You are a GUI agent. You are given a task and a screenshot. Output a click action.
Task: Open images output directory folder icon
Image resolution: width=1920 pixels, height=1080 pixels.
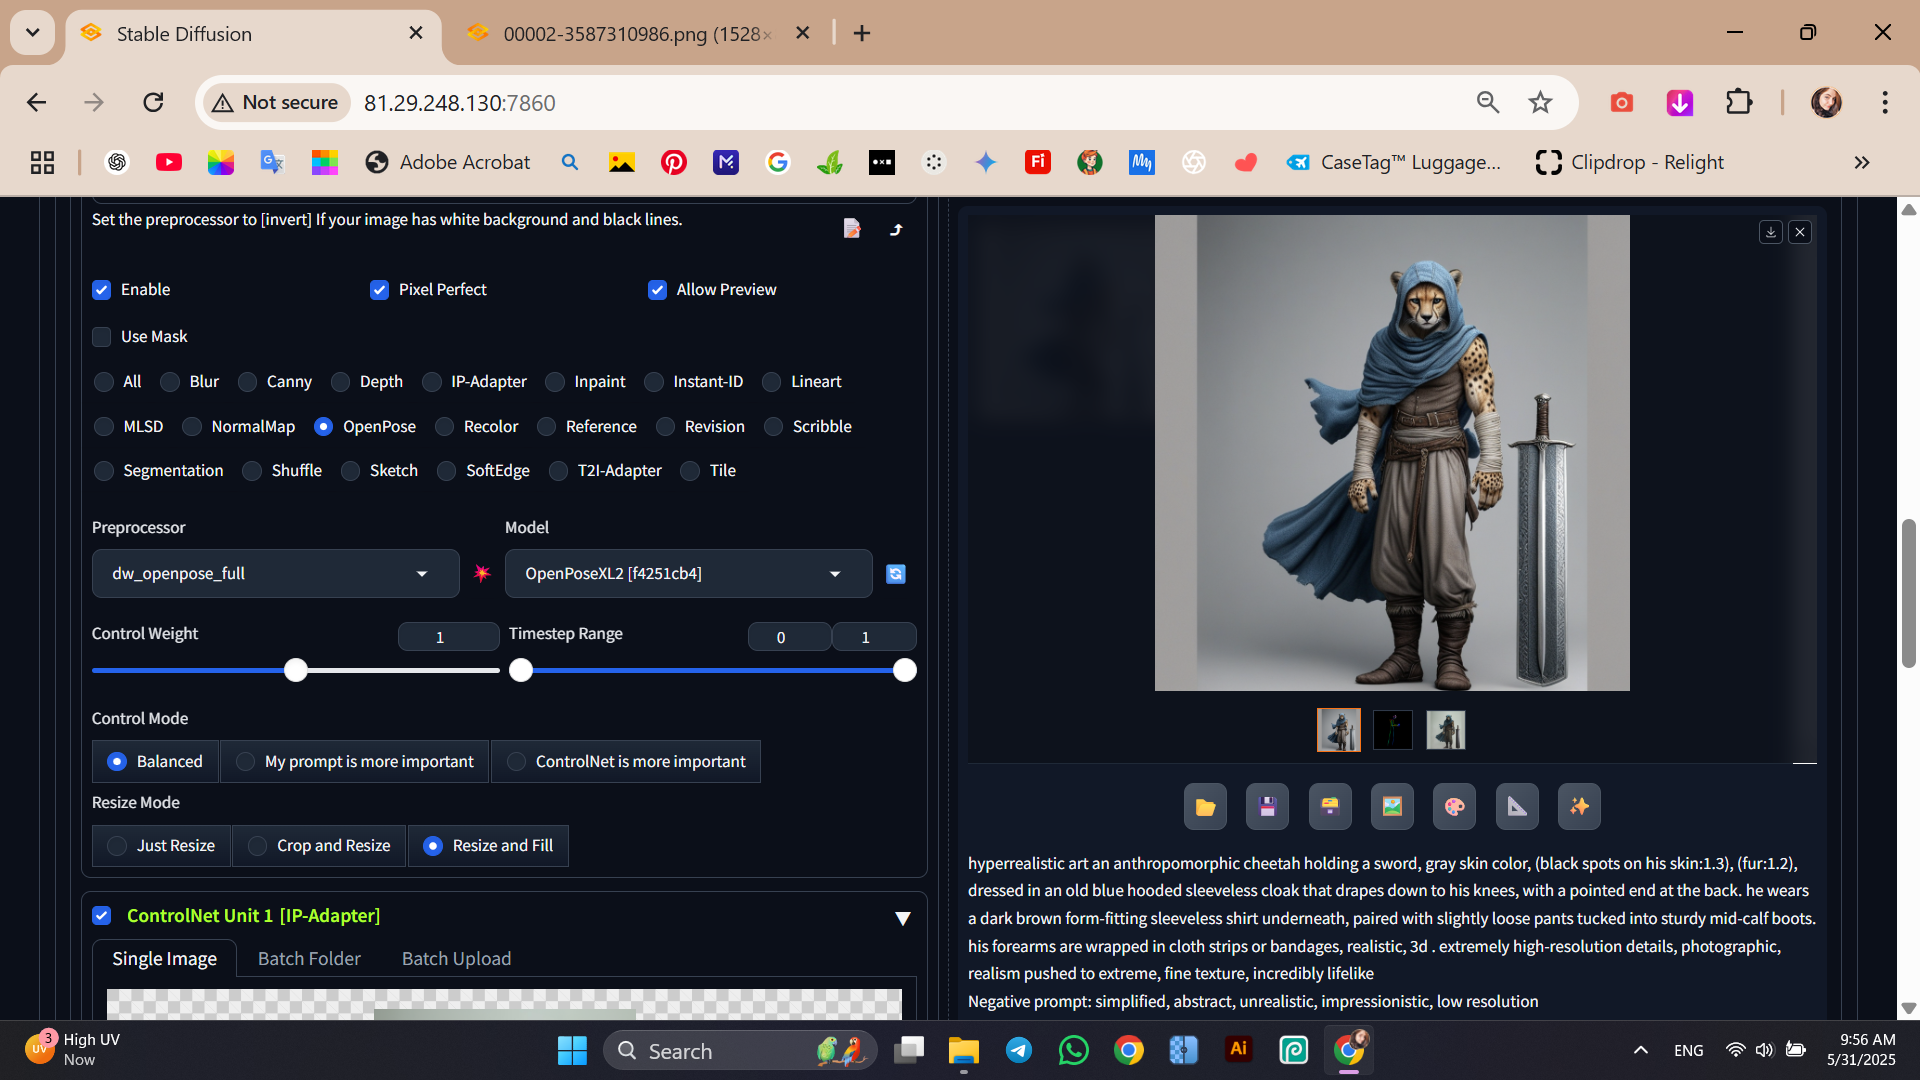click(1205, 807)
